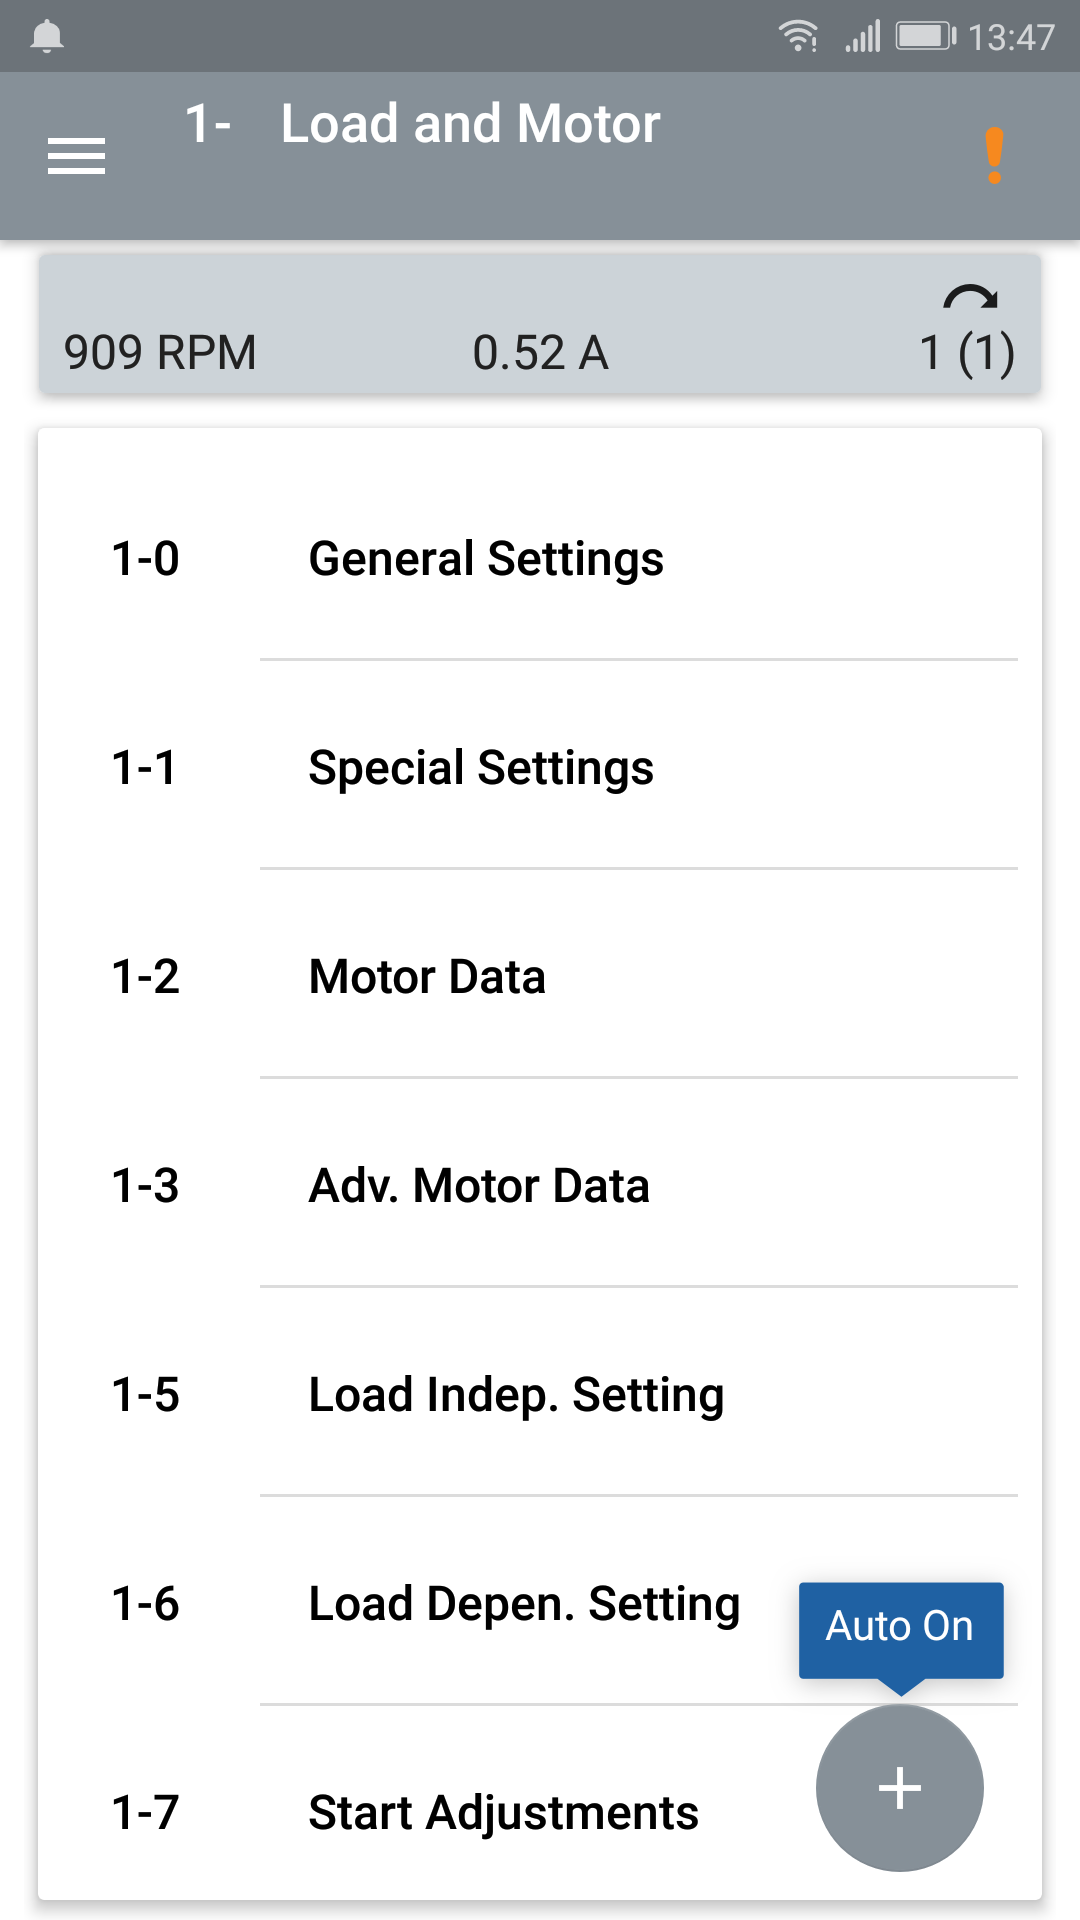Viewport: 1080px width, 1920px height.
Task: Tap the orange warning exclamation icon
Action: [994, 156]
